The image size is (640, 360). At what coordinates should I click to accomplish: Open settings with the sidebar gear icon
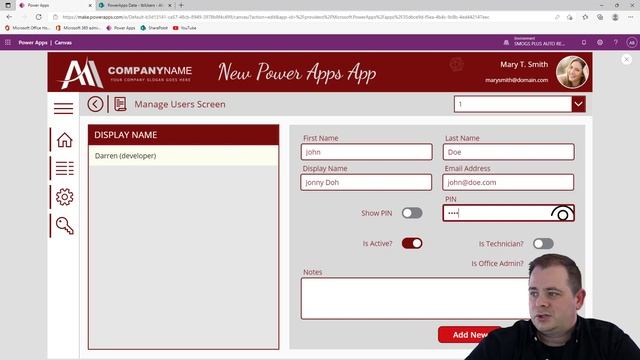[x=64, y=197]
